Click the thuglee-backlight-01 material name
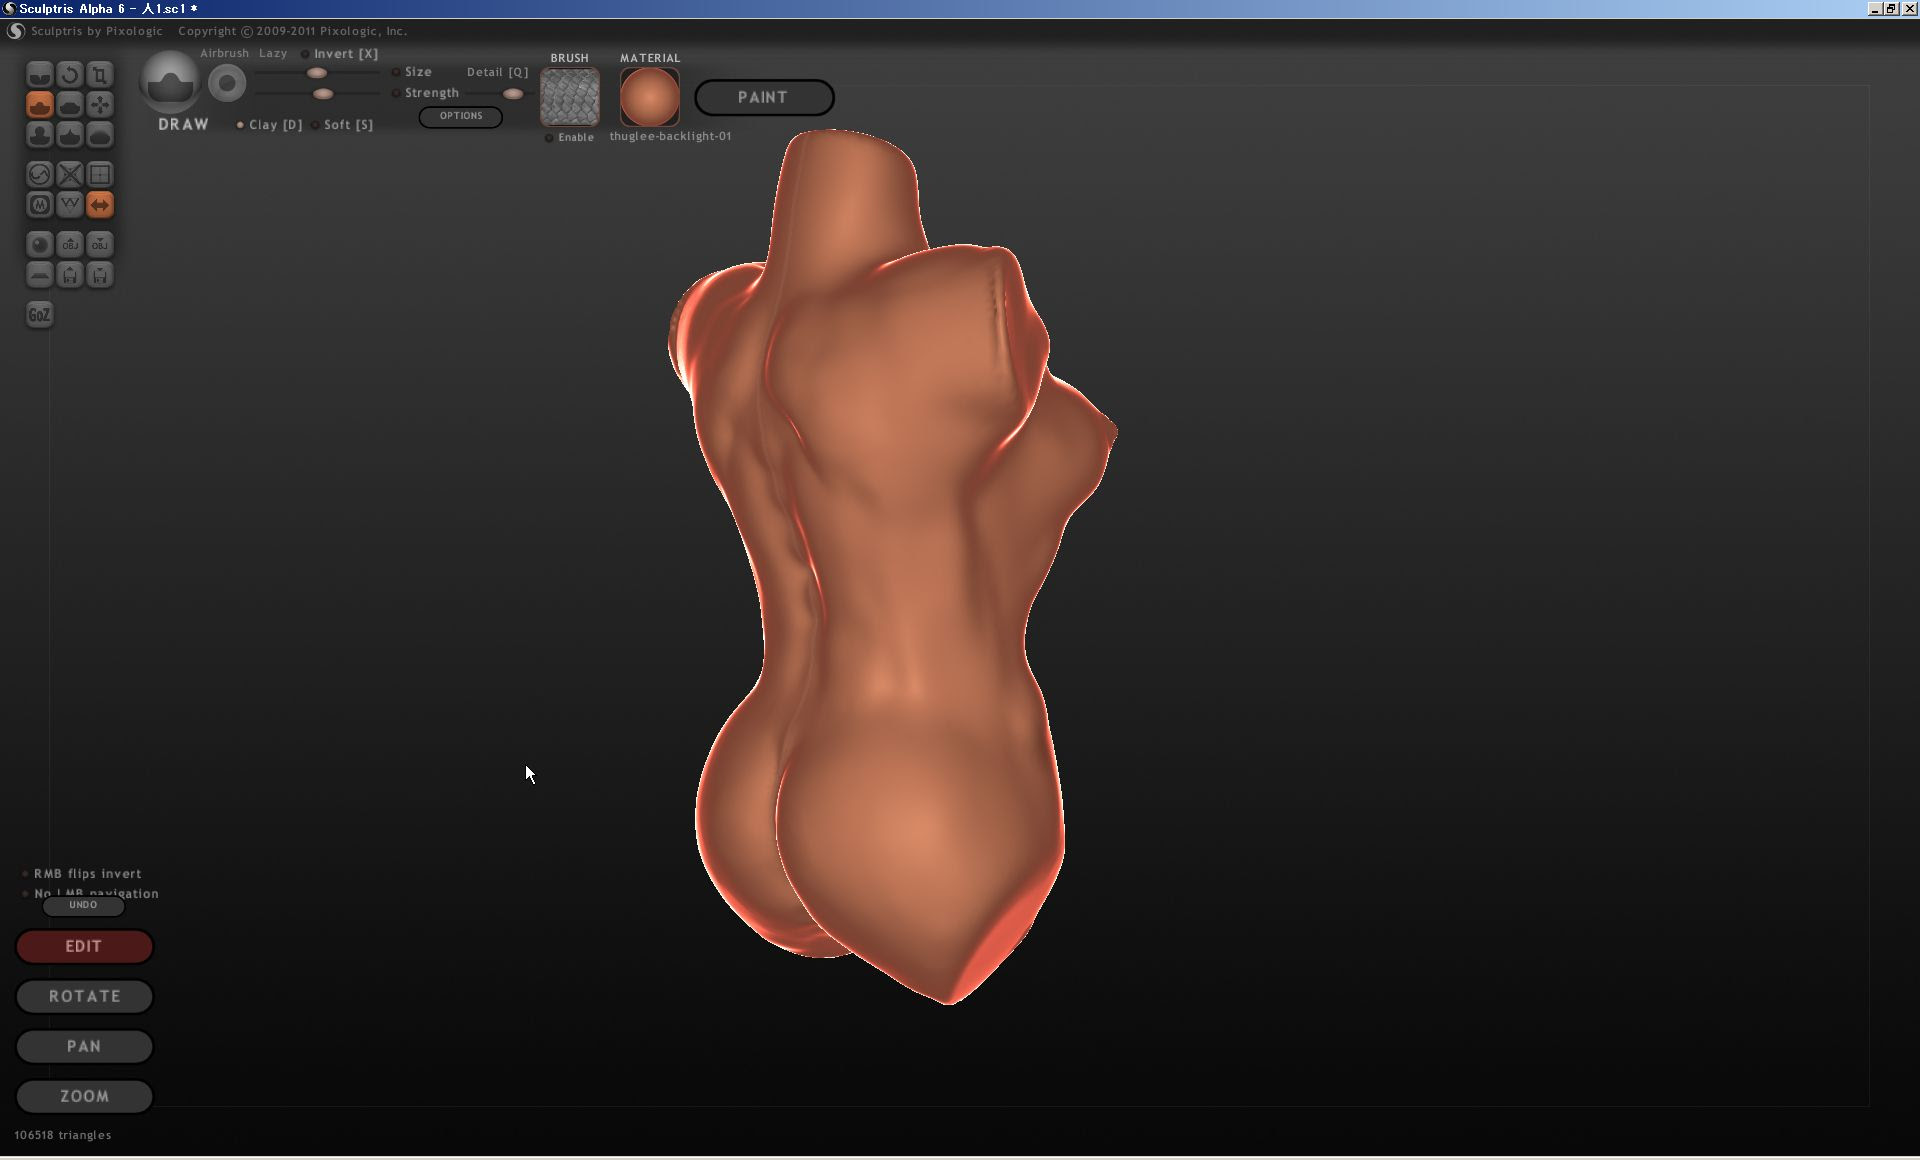The width and height of the screenshot is (1920, 1160). (x=670, y=137)
